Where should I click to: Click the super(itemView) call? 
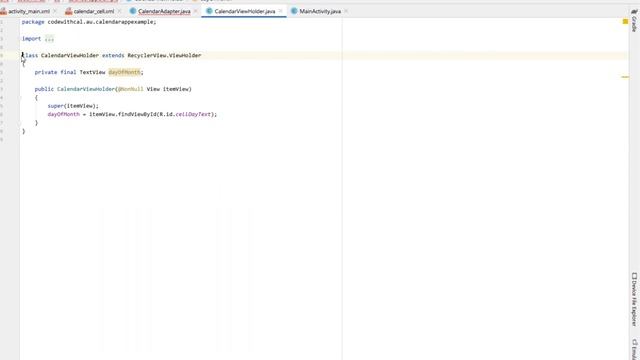(x=73, y=106)
